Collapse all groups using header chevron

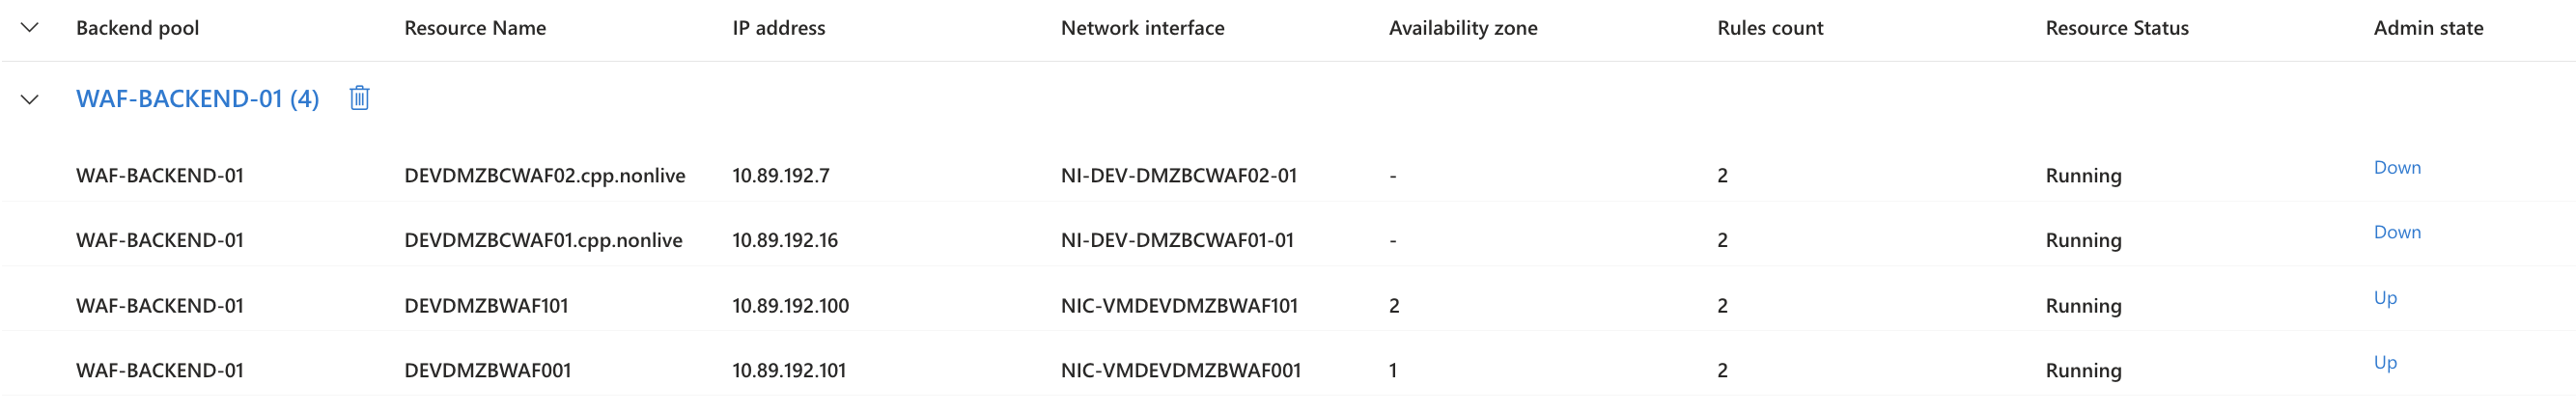click(30, 27)
